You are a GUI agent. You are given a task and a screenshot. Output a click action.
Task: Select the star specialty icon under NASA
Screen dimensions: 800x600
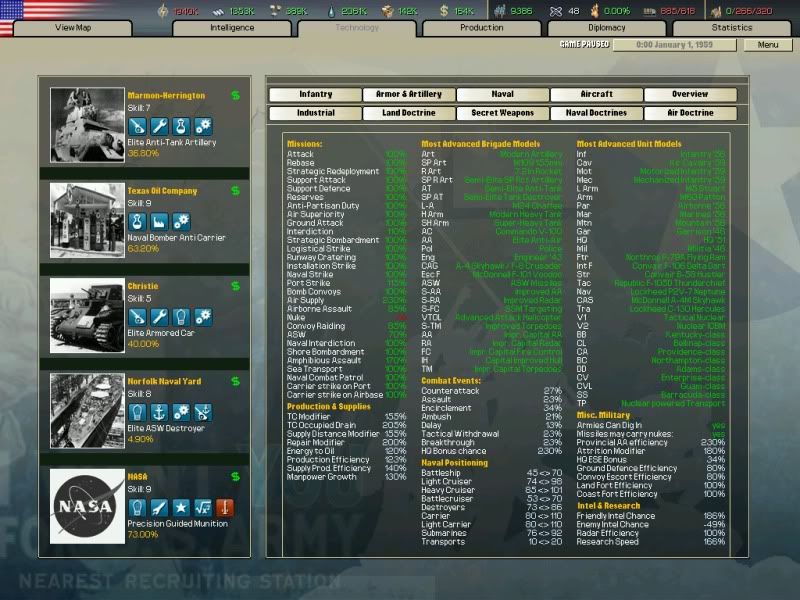pos(180,507)
